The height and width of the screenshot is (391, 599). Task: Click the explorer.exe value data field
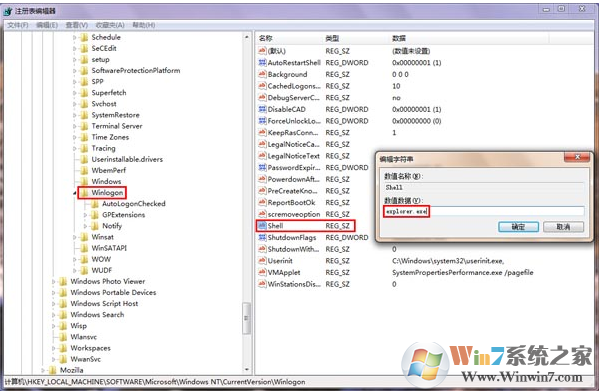pos(484,211)
